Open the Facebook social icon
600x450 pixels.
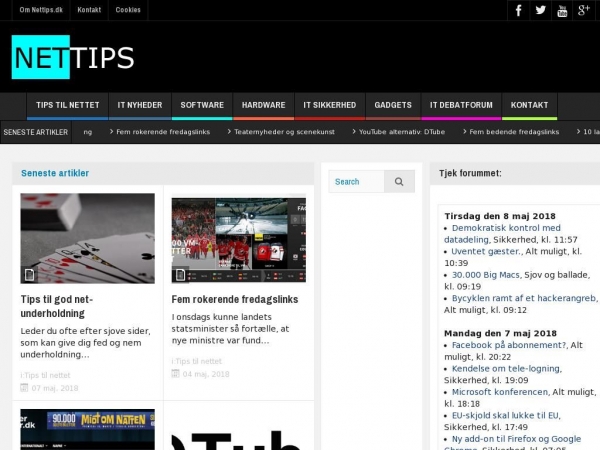[518, 10]
